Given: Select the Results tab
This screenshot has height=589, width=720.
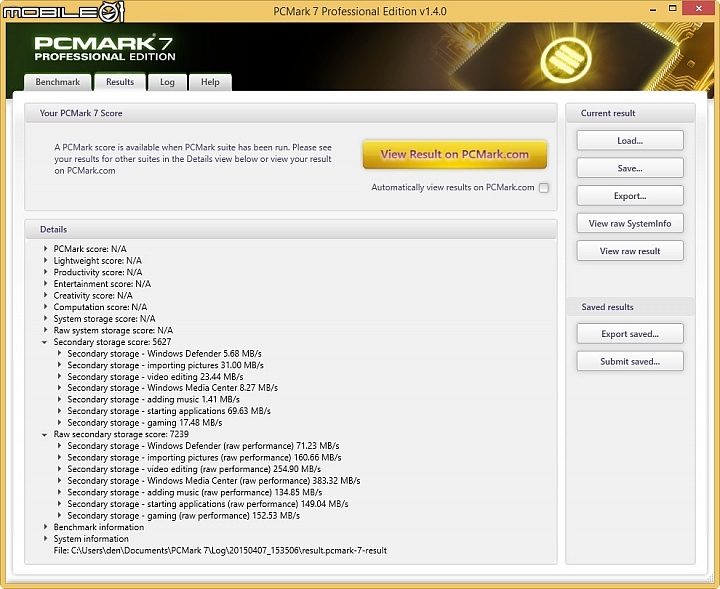Looking at the screenshot, I should (x=120, y=82).
